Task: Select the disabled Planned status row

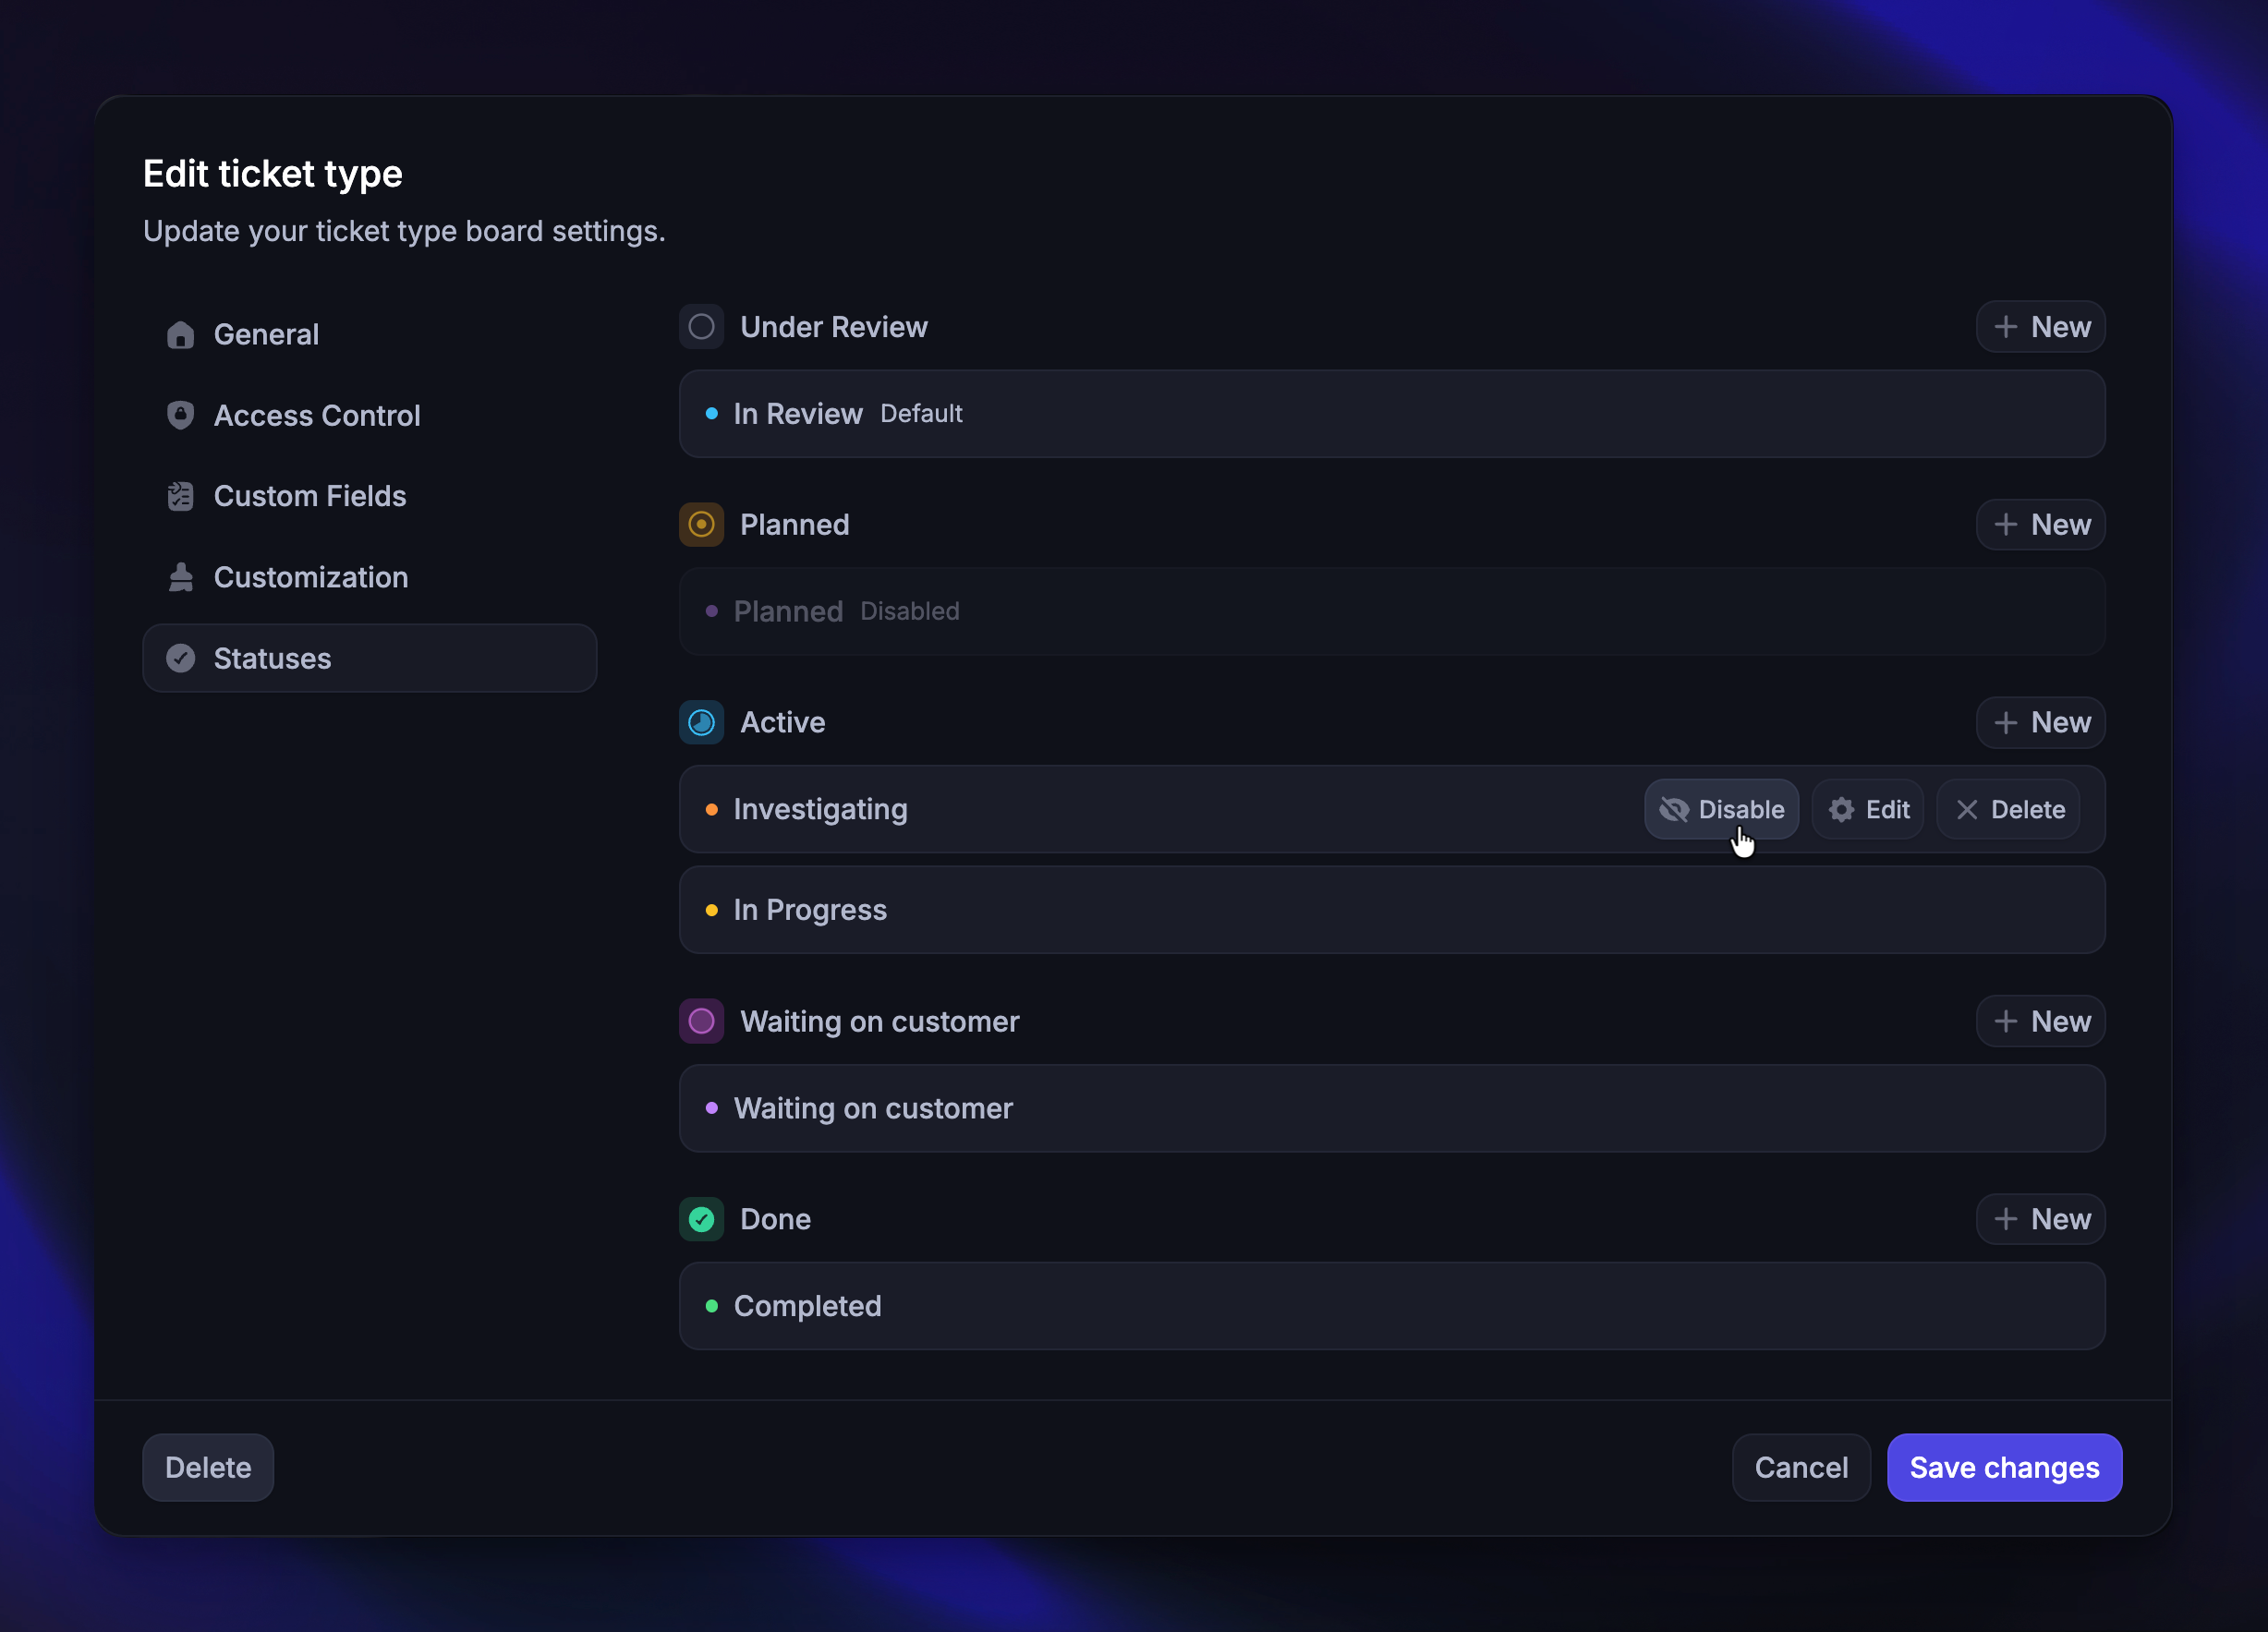Action: (x=1391, y=611)
